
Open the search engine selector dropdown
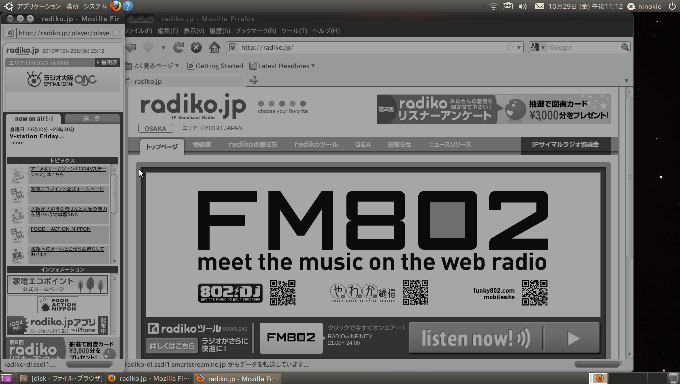tap(538, 47)
